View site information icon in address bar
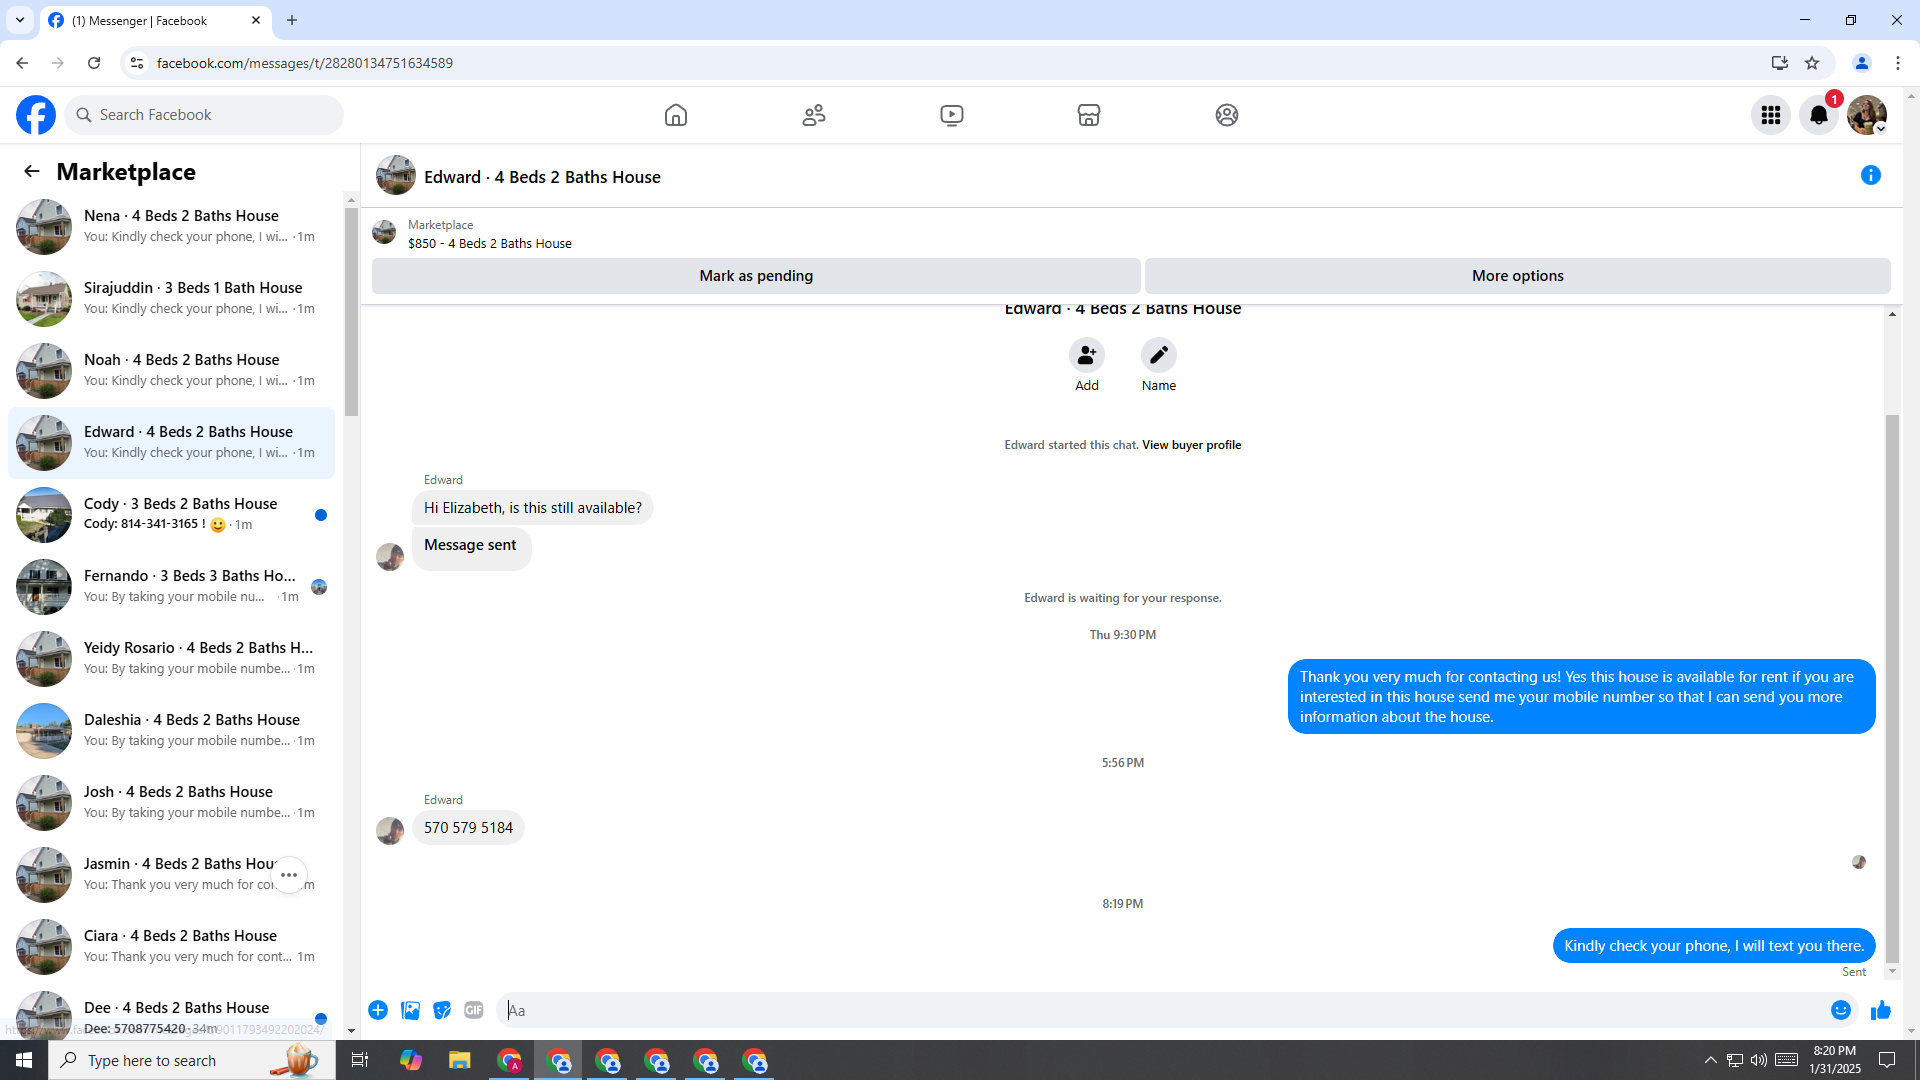The image size is (1920, 1080). [x=137, y=63]
